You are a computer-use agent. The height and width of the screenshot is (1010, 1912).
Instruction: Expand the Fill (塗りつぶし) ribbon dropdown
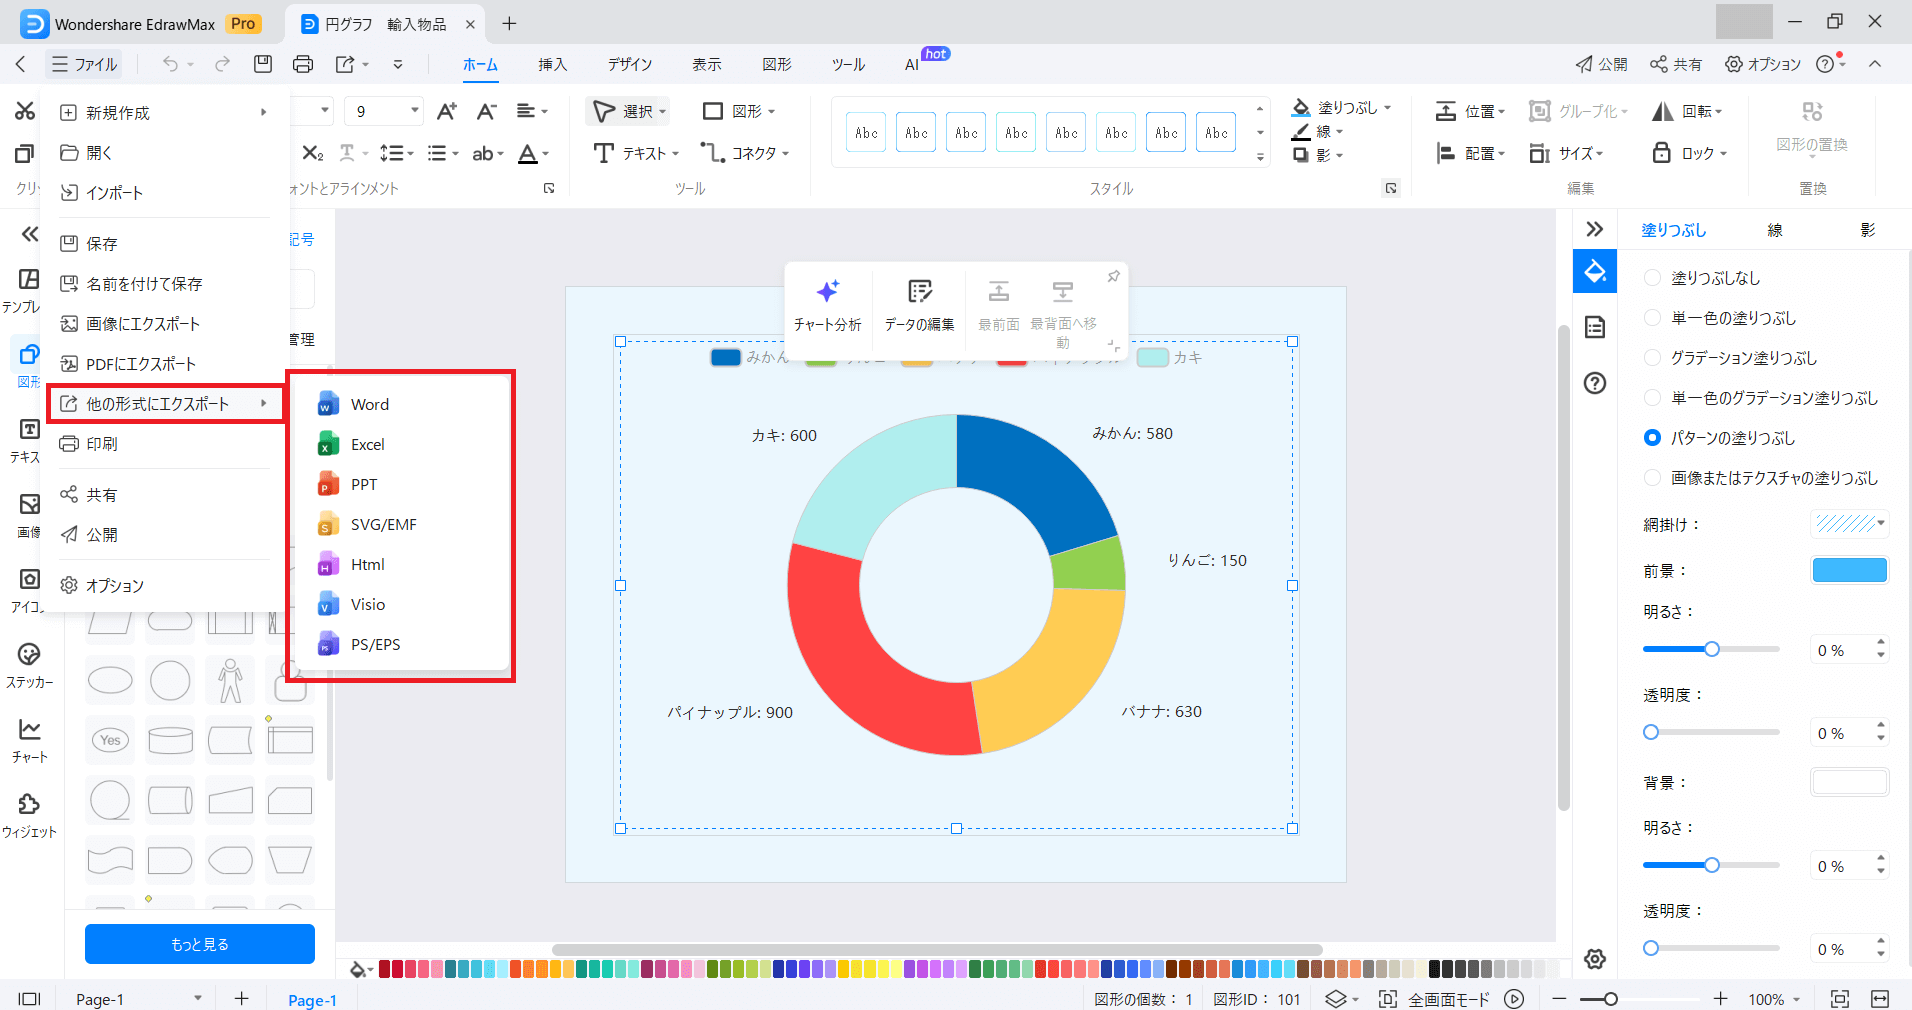point(1387,107)
